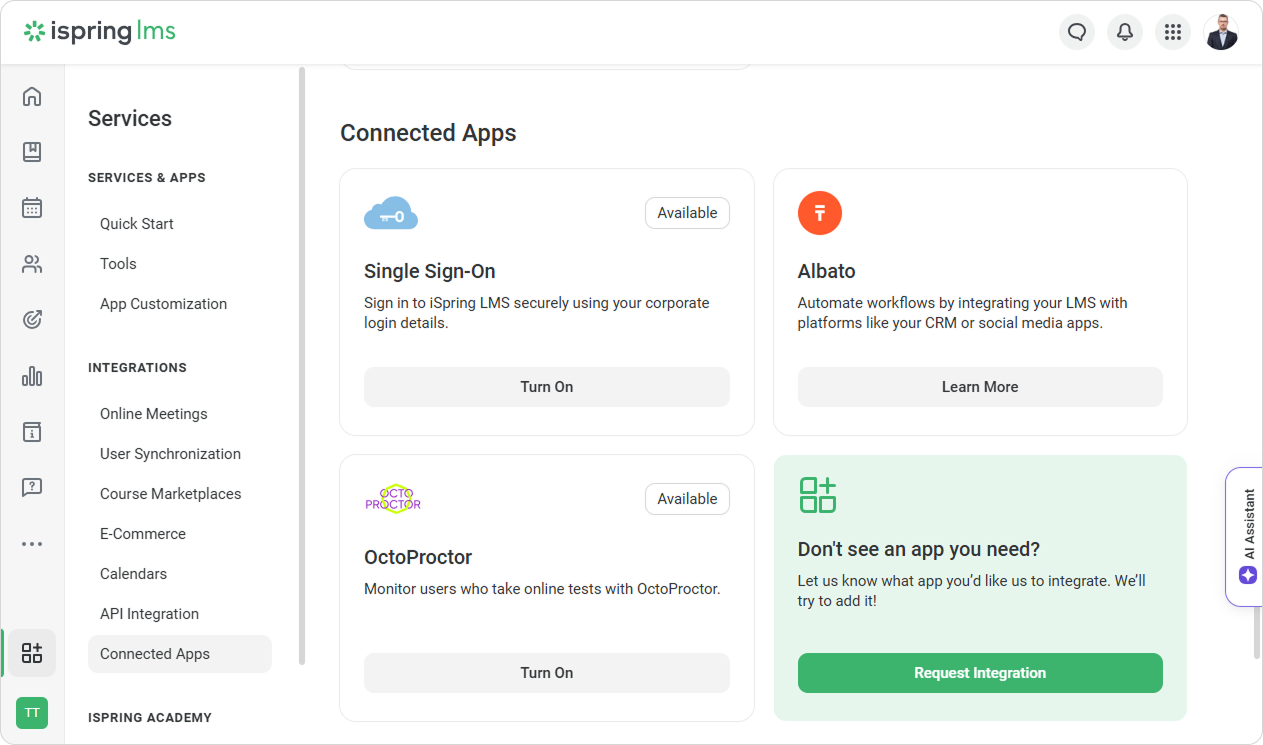The height and width of the screenshot is (745, 1263).
Task: Open the user profile avatar menu
Action: (1221, 32)
